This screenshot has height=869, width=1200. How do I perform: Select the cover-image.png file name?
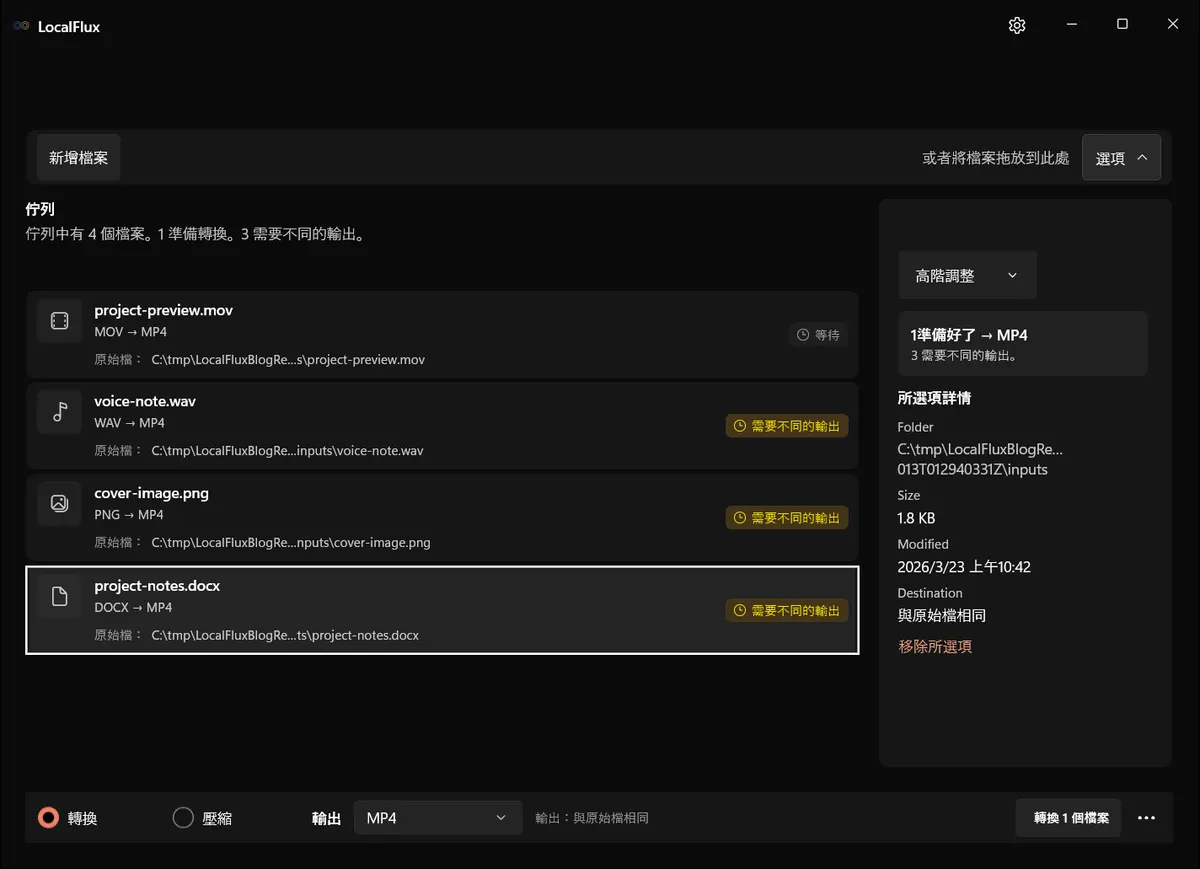point(152,493)
